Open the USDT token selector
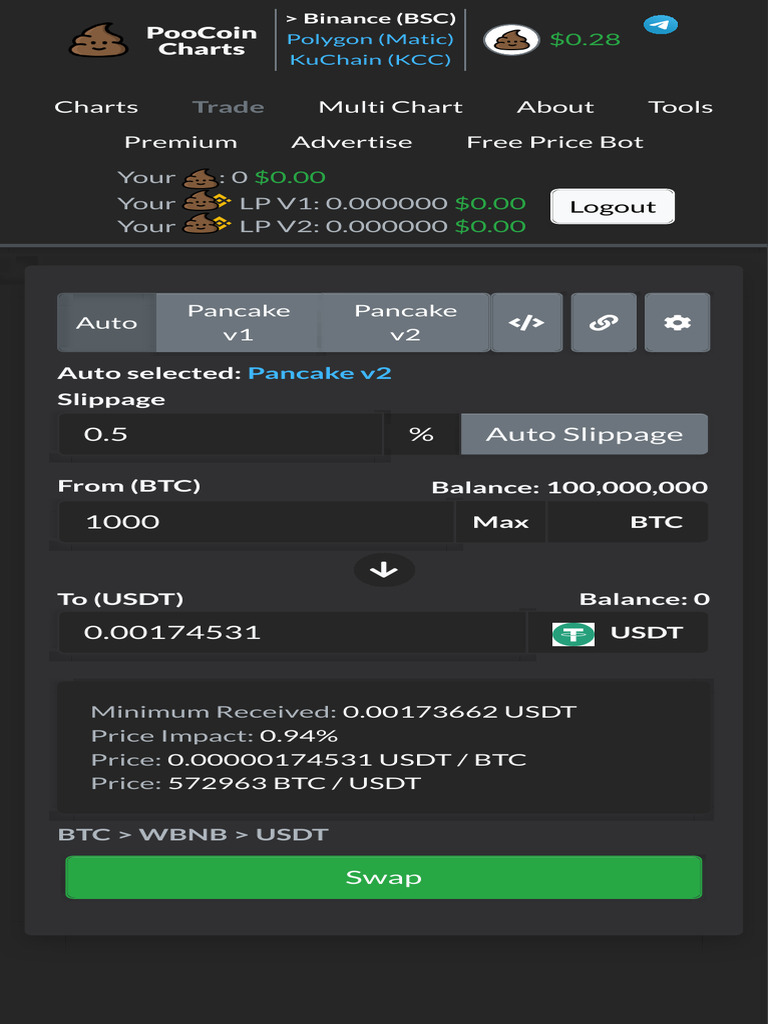 click(618, 633)
